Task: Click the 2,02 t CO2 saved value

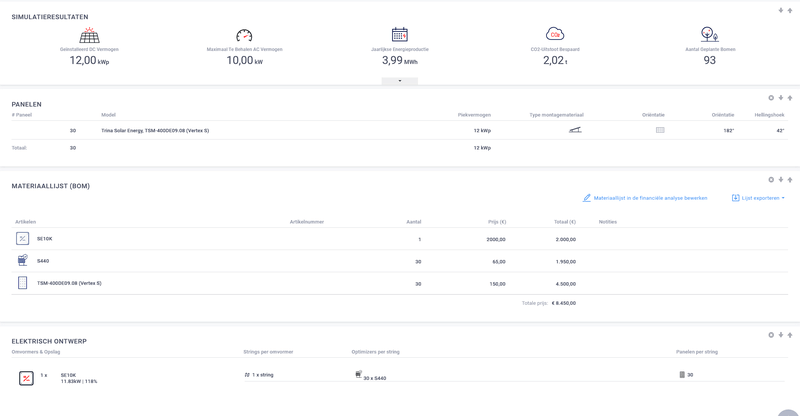Action: pos(555,60)
